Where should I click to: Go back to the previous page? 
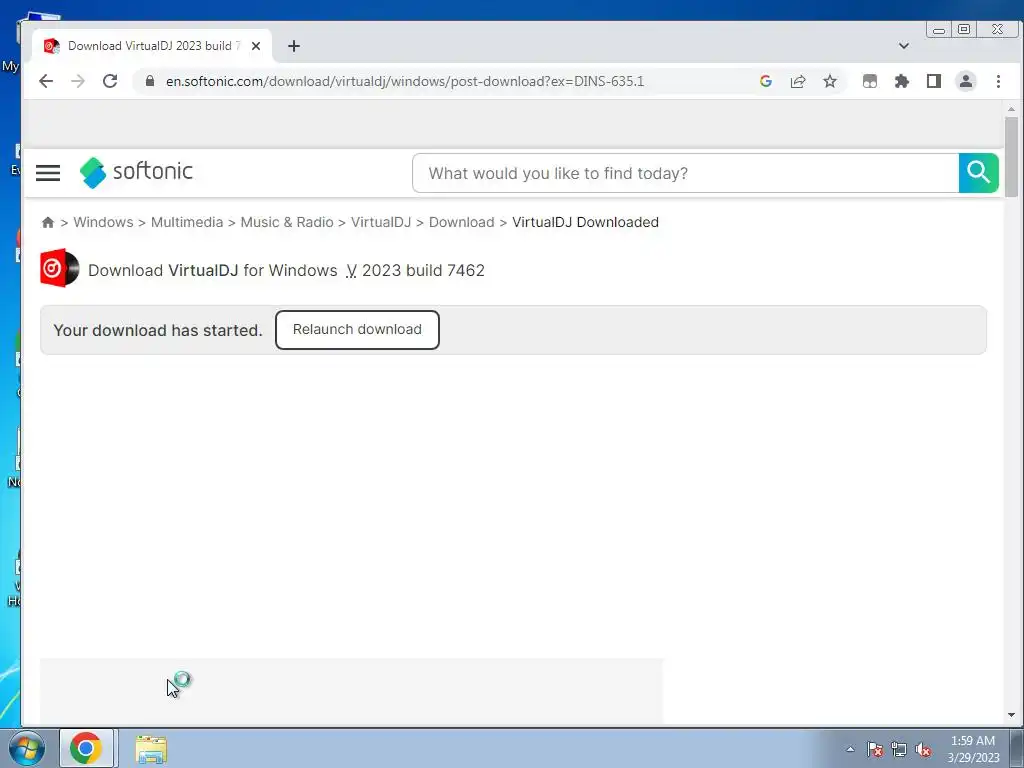(46, 81)
